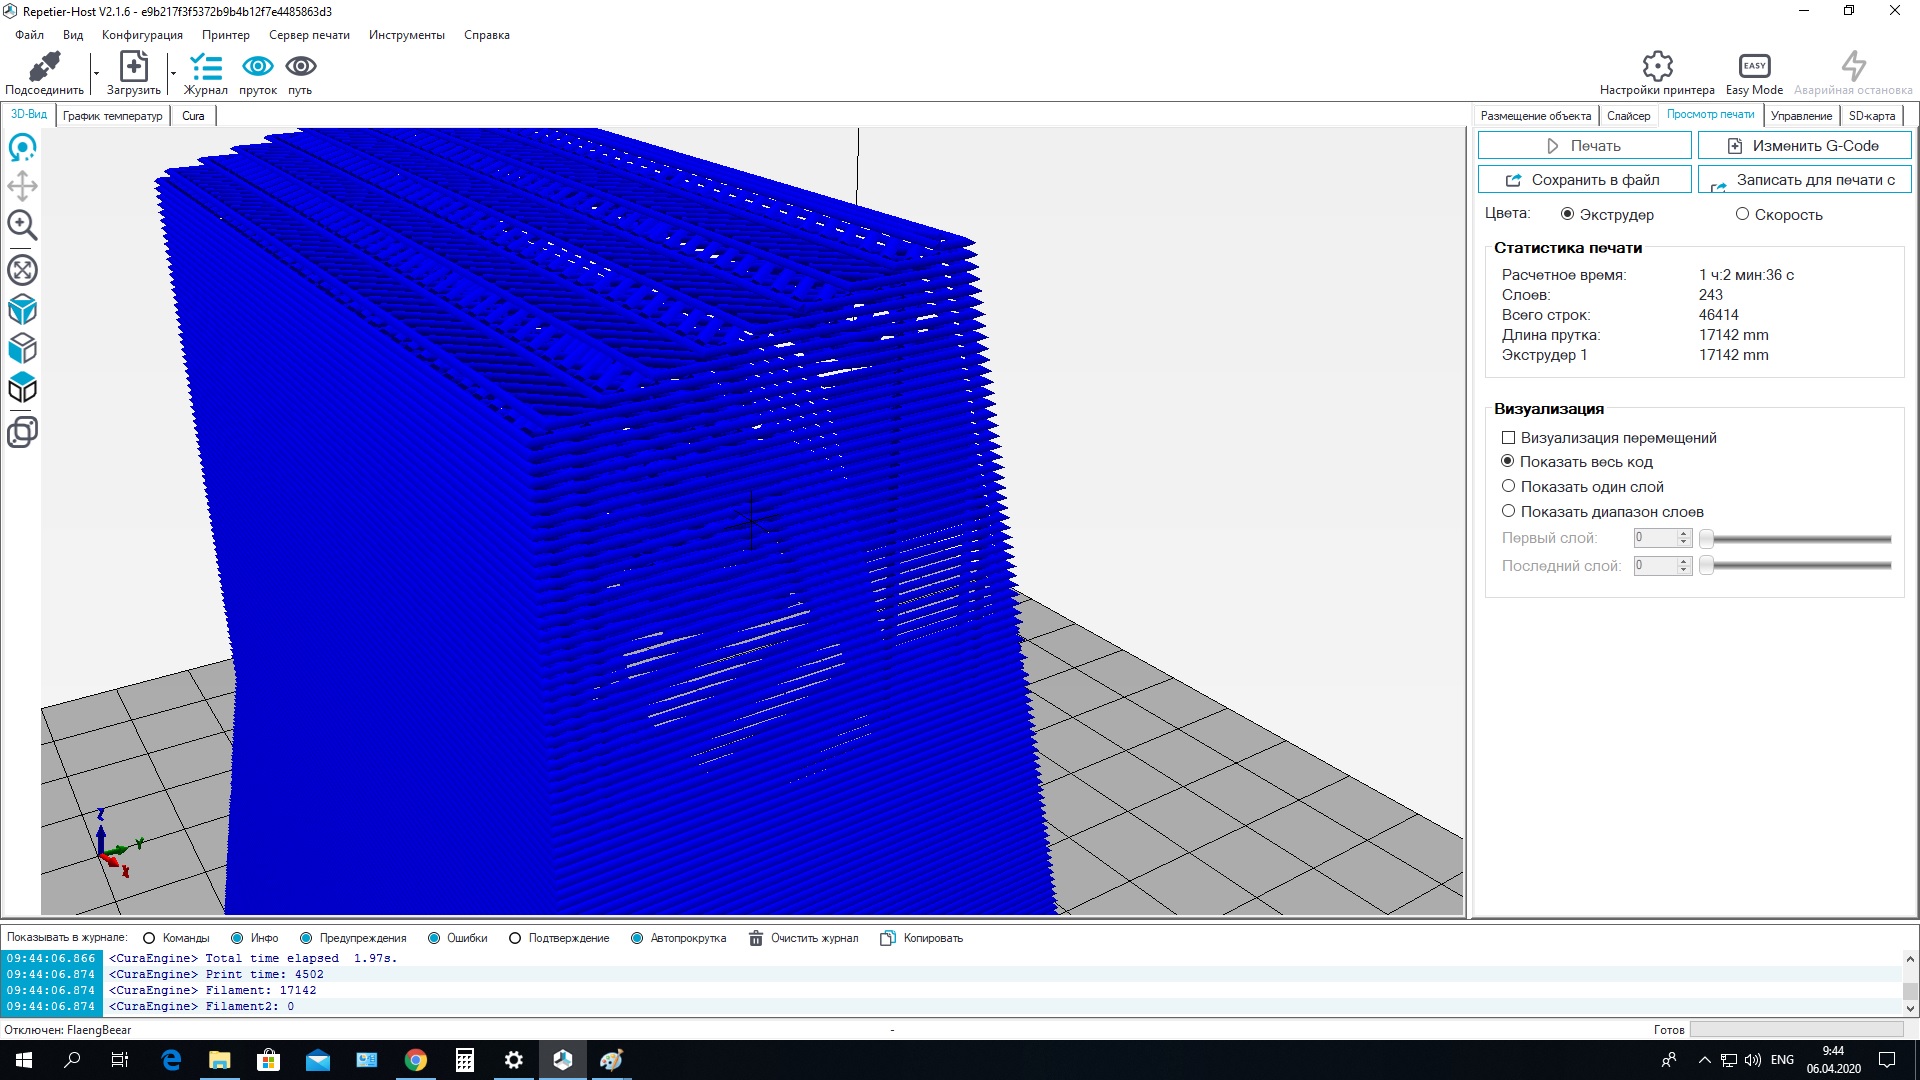This screenshot has width=1920, height=1080.
Task: Expand dropdown arrow next to Подсоединить
Action: [x=96, y=73]
